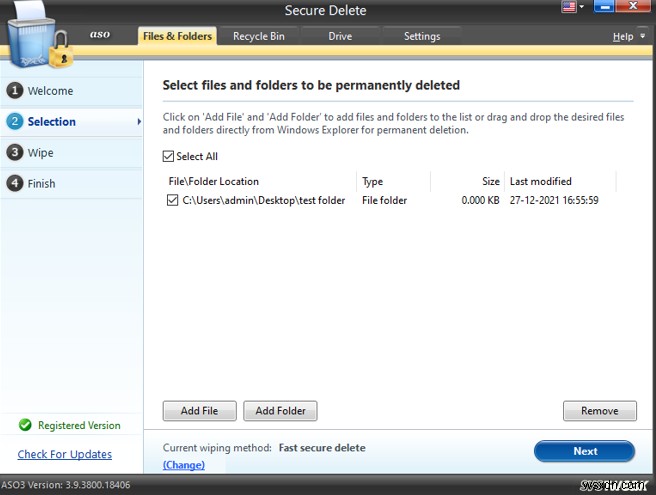
Task: Click the aso brand label
Action: 100,34
